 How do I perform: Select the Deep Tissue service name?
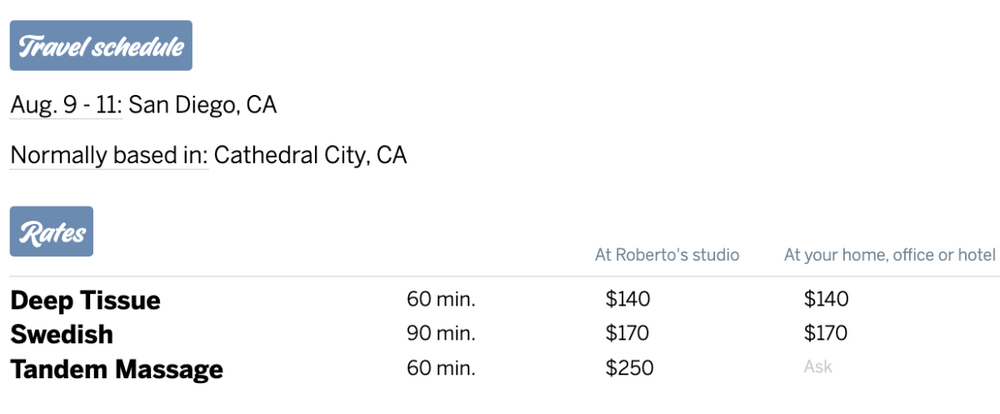click(x=85, y=300)
